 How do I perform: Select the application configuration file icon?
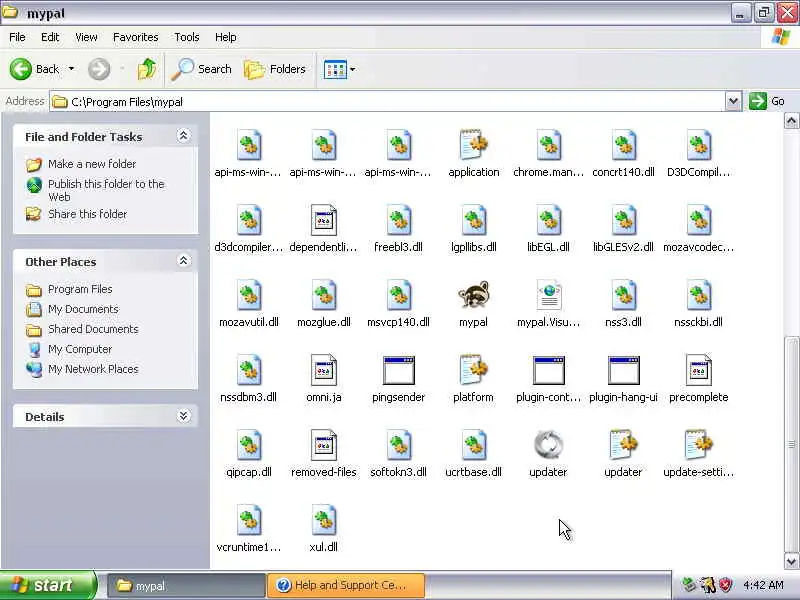pos(473,144)
